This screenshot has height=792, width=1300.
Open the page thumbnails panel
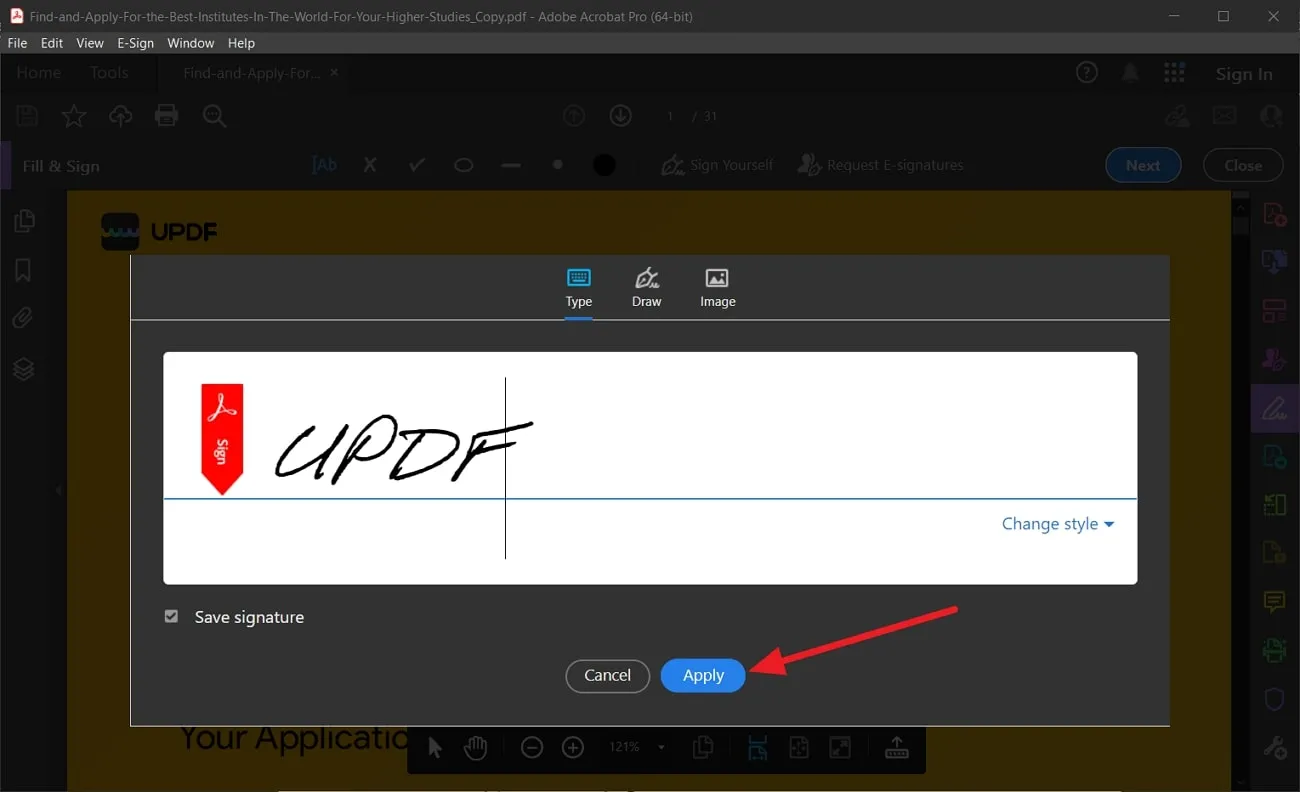point(24,221)
